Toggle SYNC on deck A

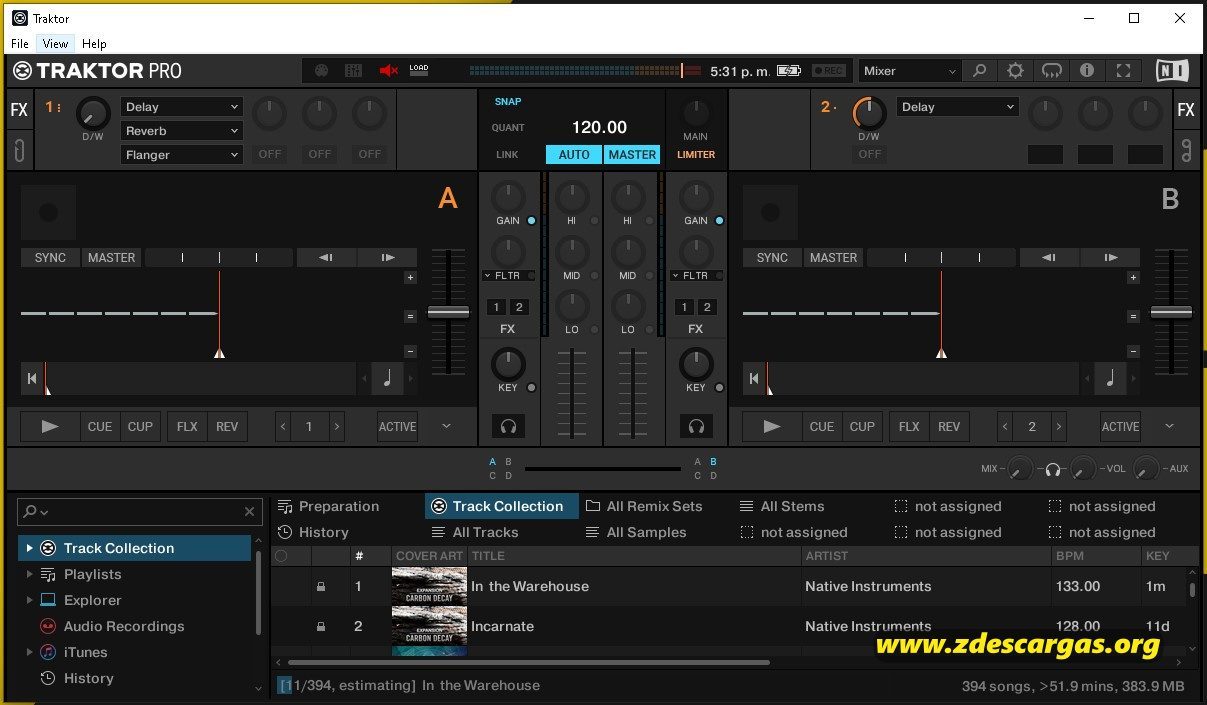tap(50, 257)
